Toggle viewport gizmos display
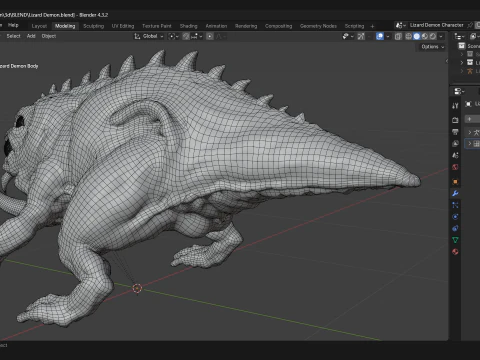This screenshot has height=360, width=480. (361, 36)
